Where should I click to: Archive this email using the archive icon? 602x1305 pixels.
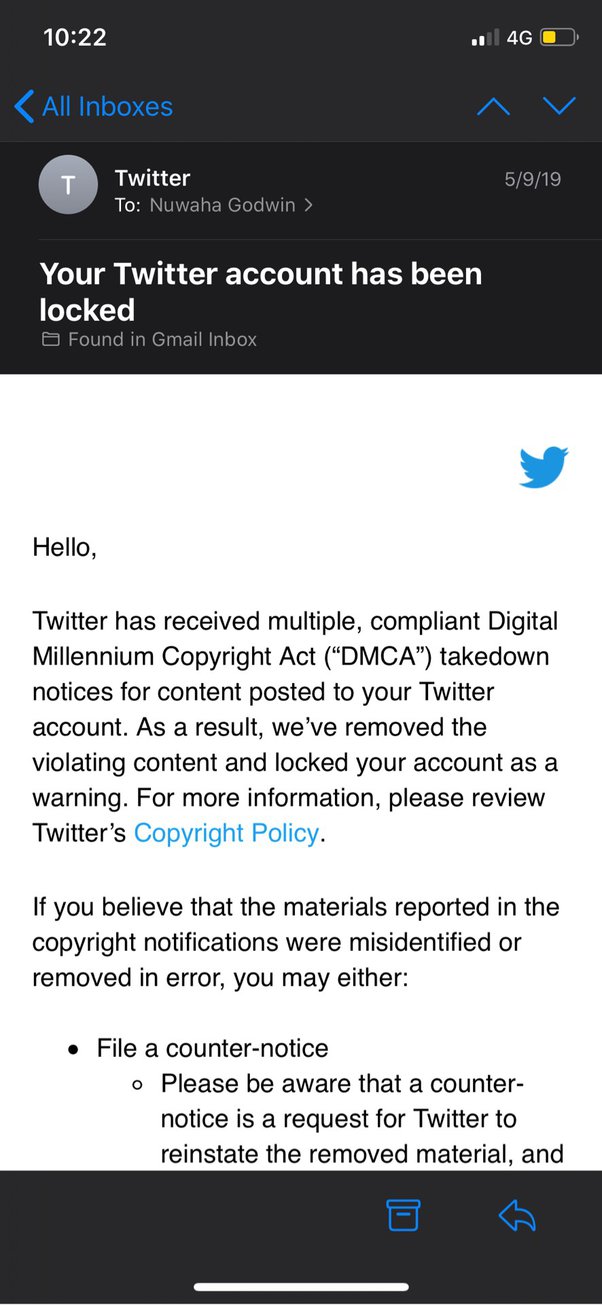402,1214
